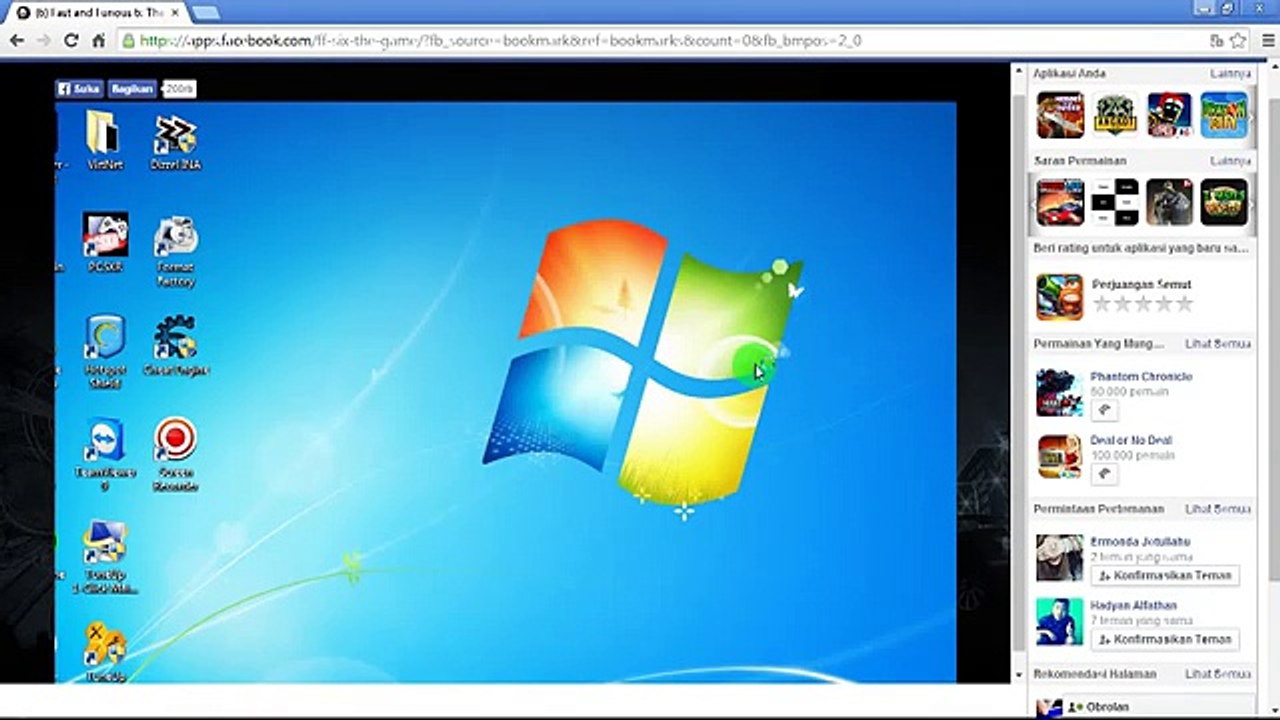The height and width of the screenshot is (720, 1280).
Task: Switch to the Fast and Furious 6 browser tab
Action: [x=98, y=12]
